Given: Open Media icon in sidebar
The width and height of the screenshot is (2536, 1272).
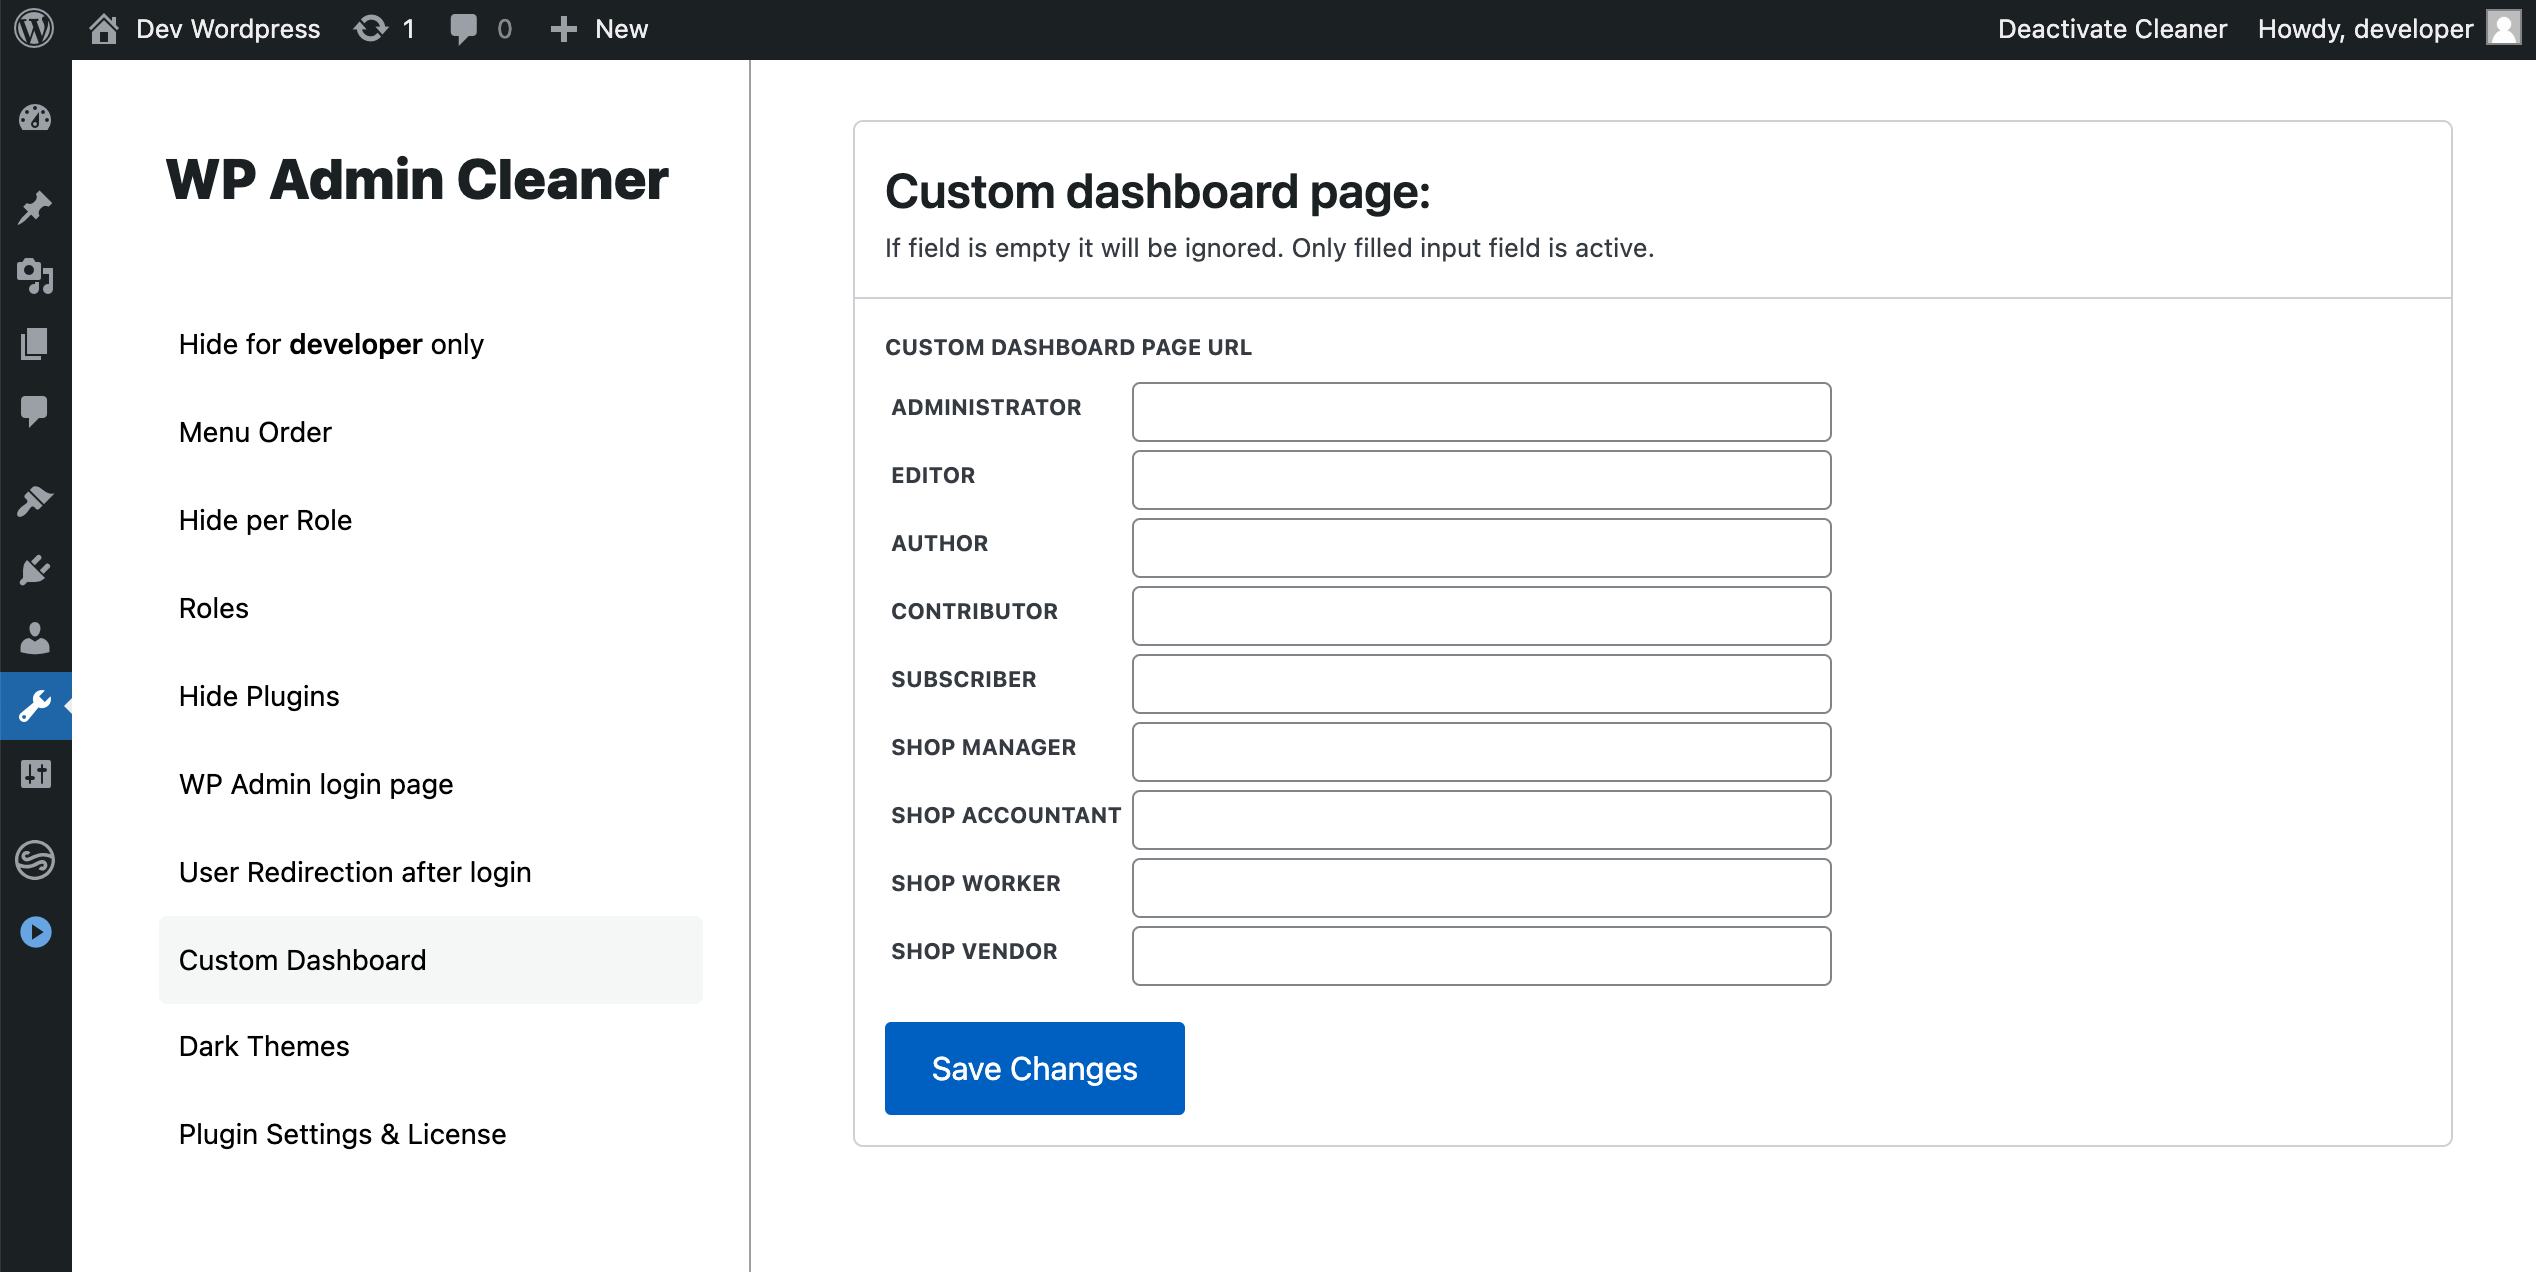Looking at the screenshot, I should tap(35, 276).
